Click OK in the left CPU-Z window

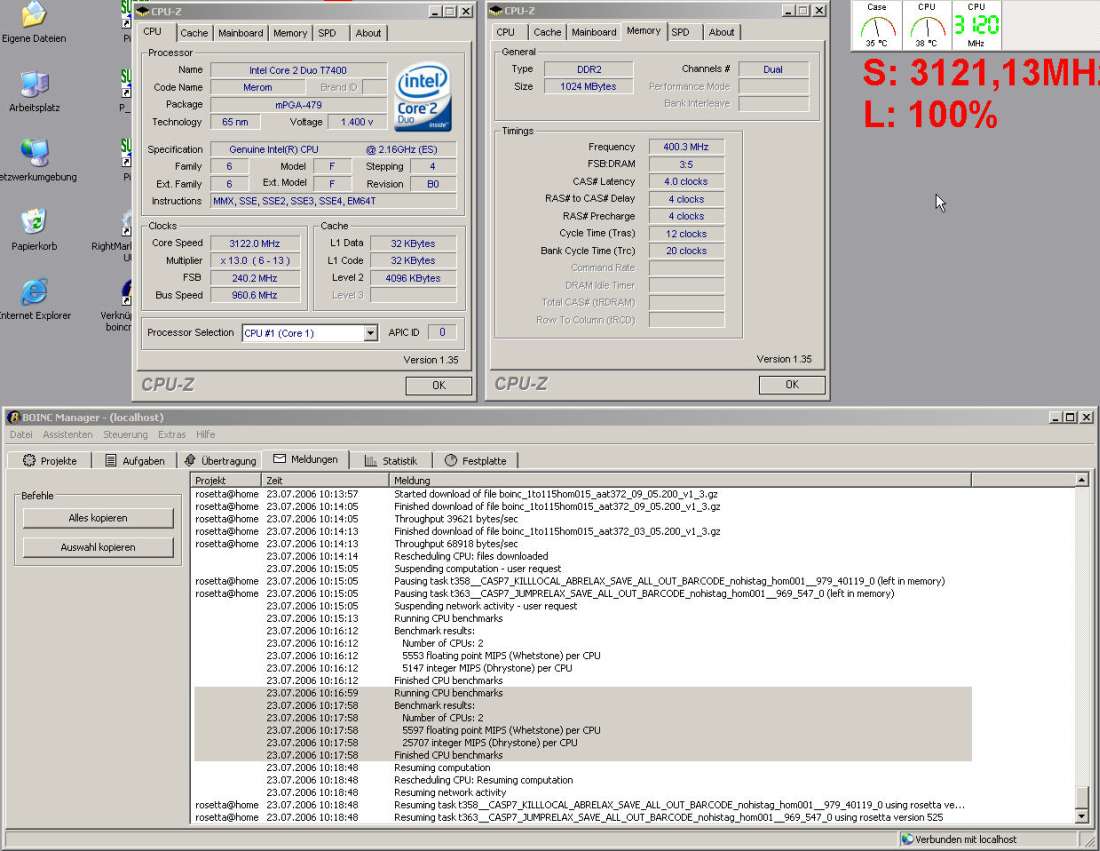[438, 385]
